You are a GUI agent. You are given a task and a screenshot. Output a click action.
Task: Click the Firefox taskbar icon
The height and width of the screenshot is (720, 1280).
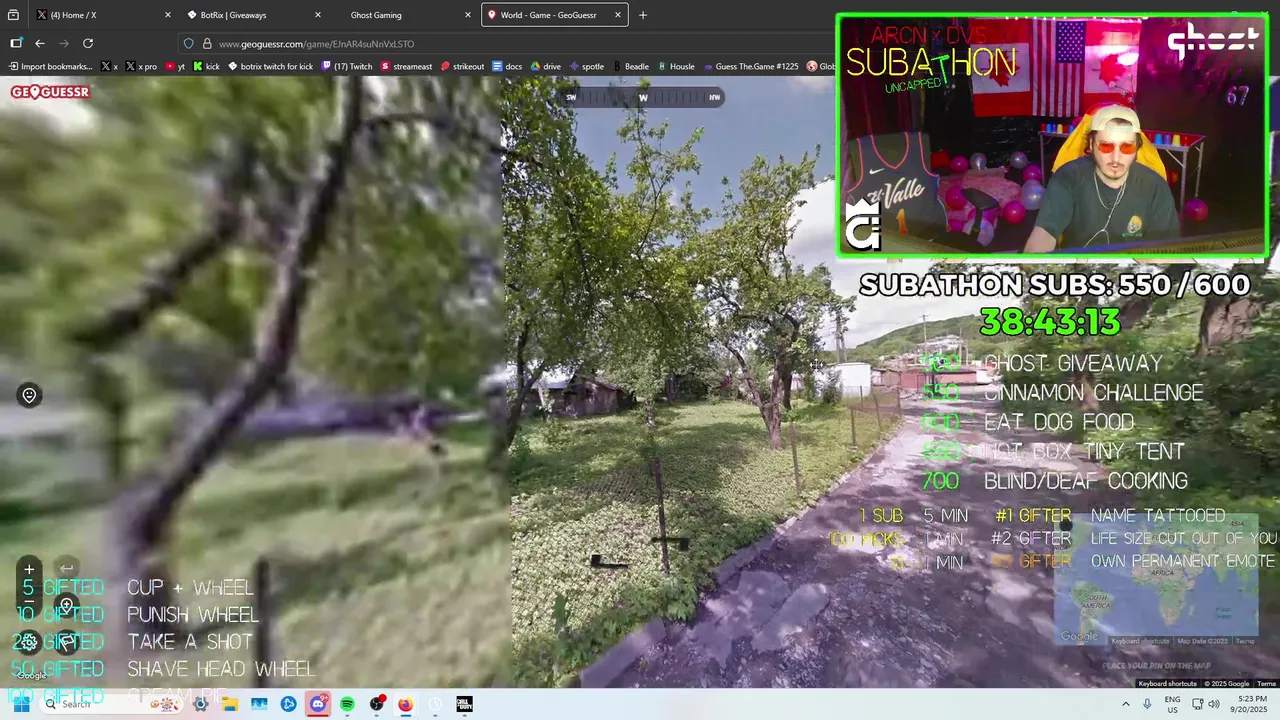coord(405,704)
